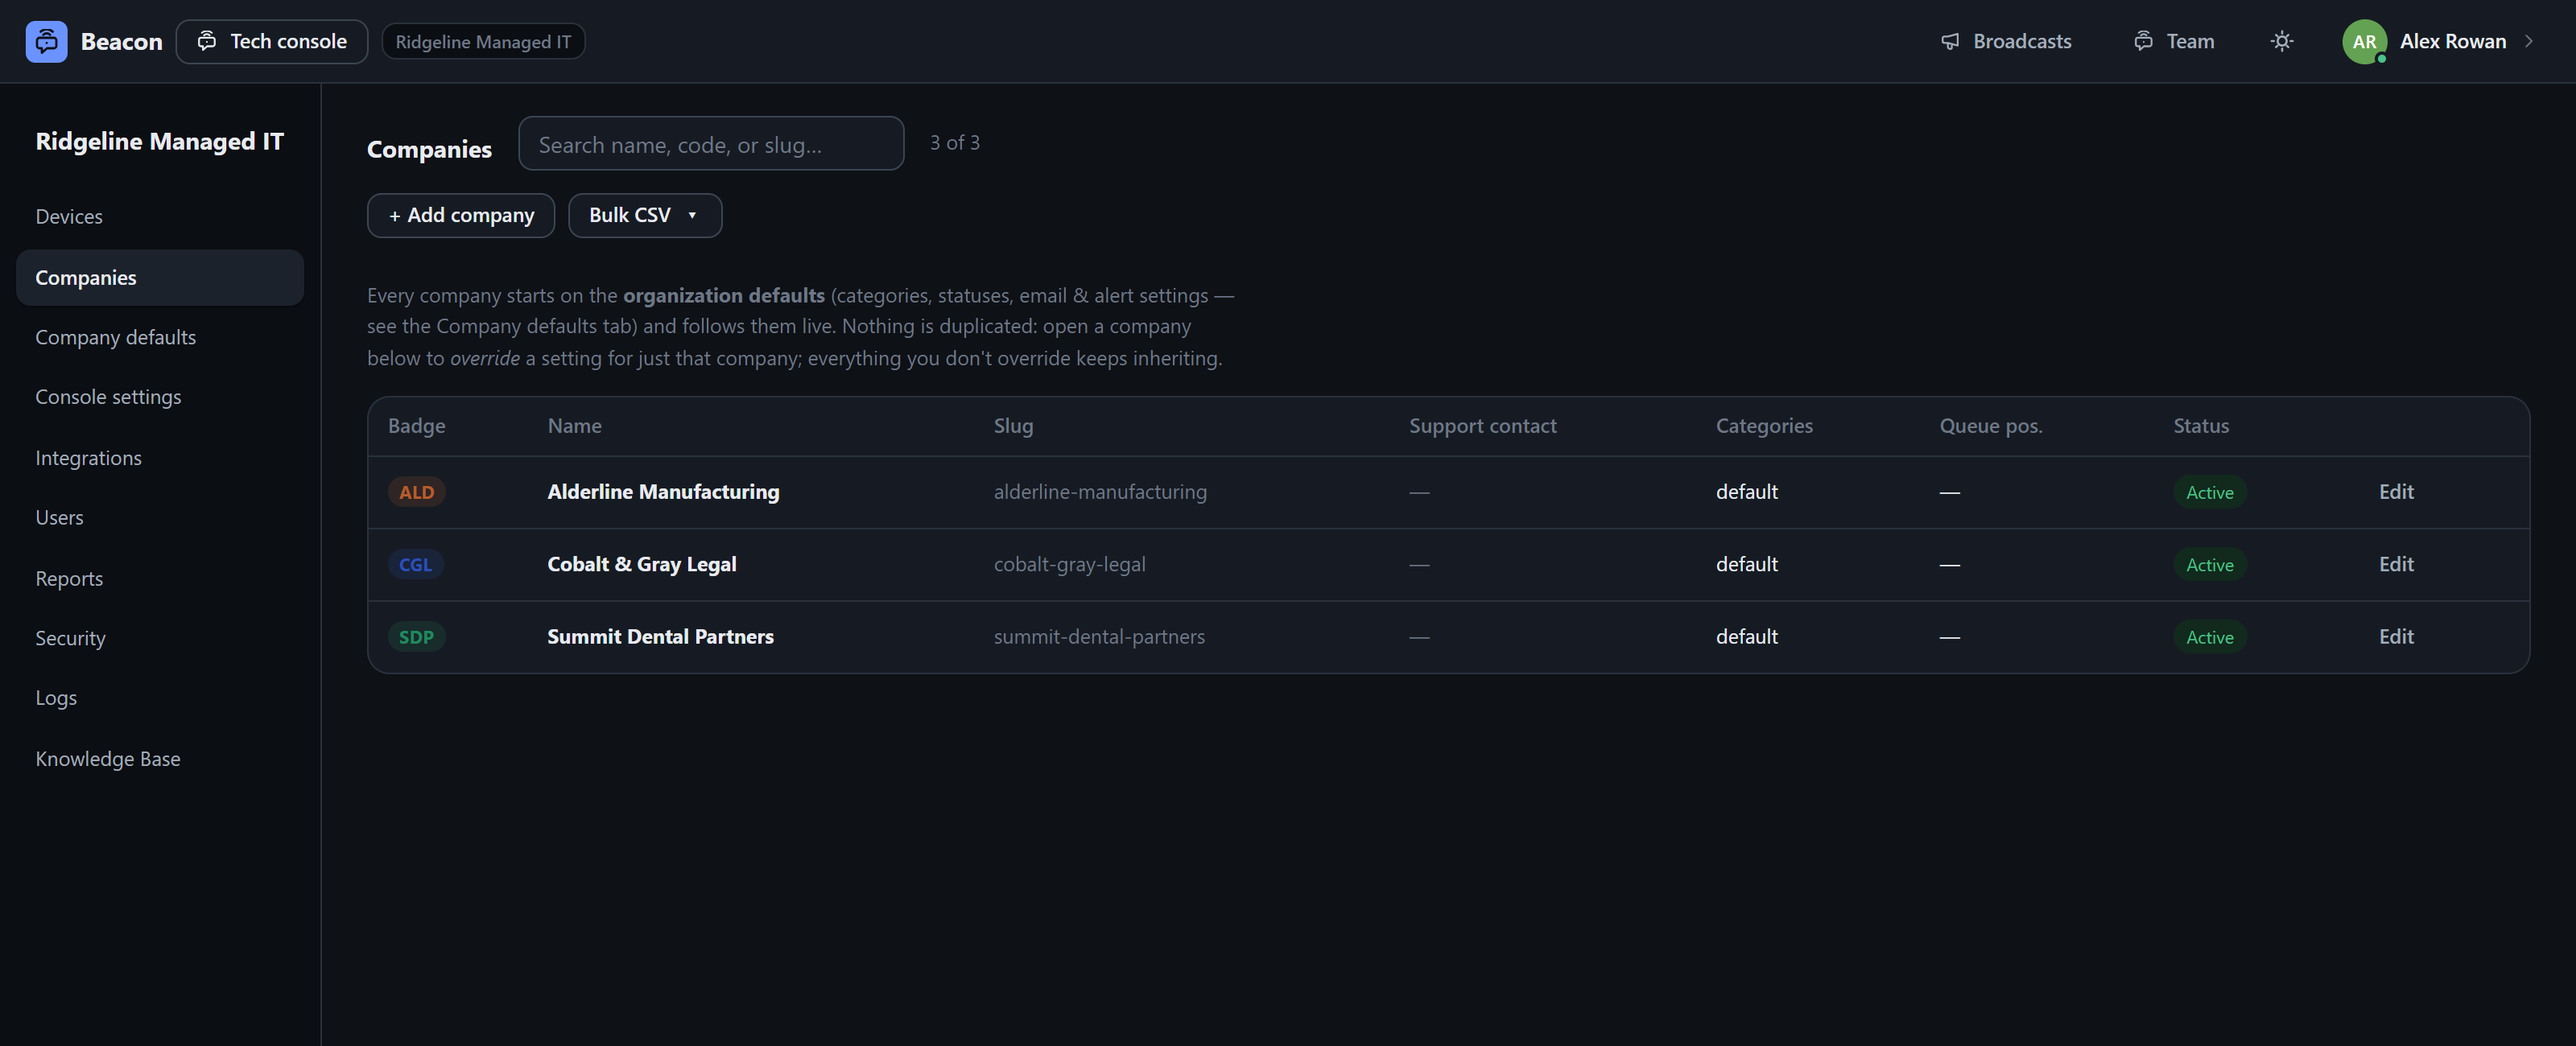The height and width of the screenshot is (1046, 2576).
Task: Select Companies in the sidebar
Action: coord(160,277)
